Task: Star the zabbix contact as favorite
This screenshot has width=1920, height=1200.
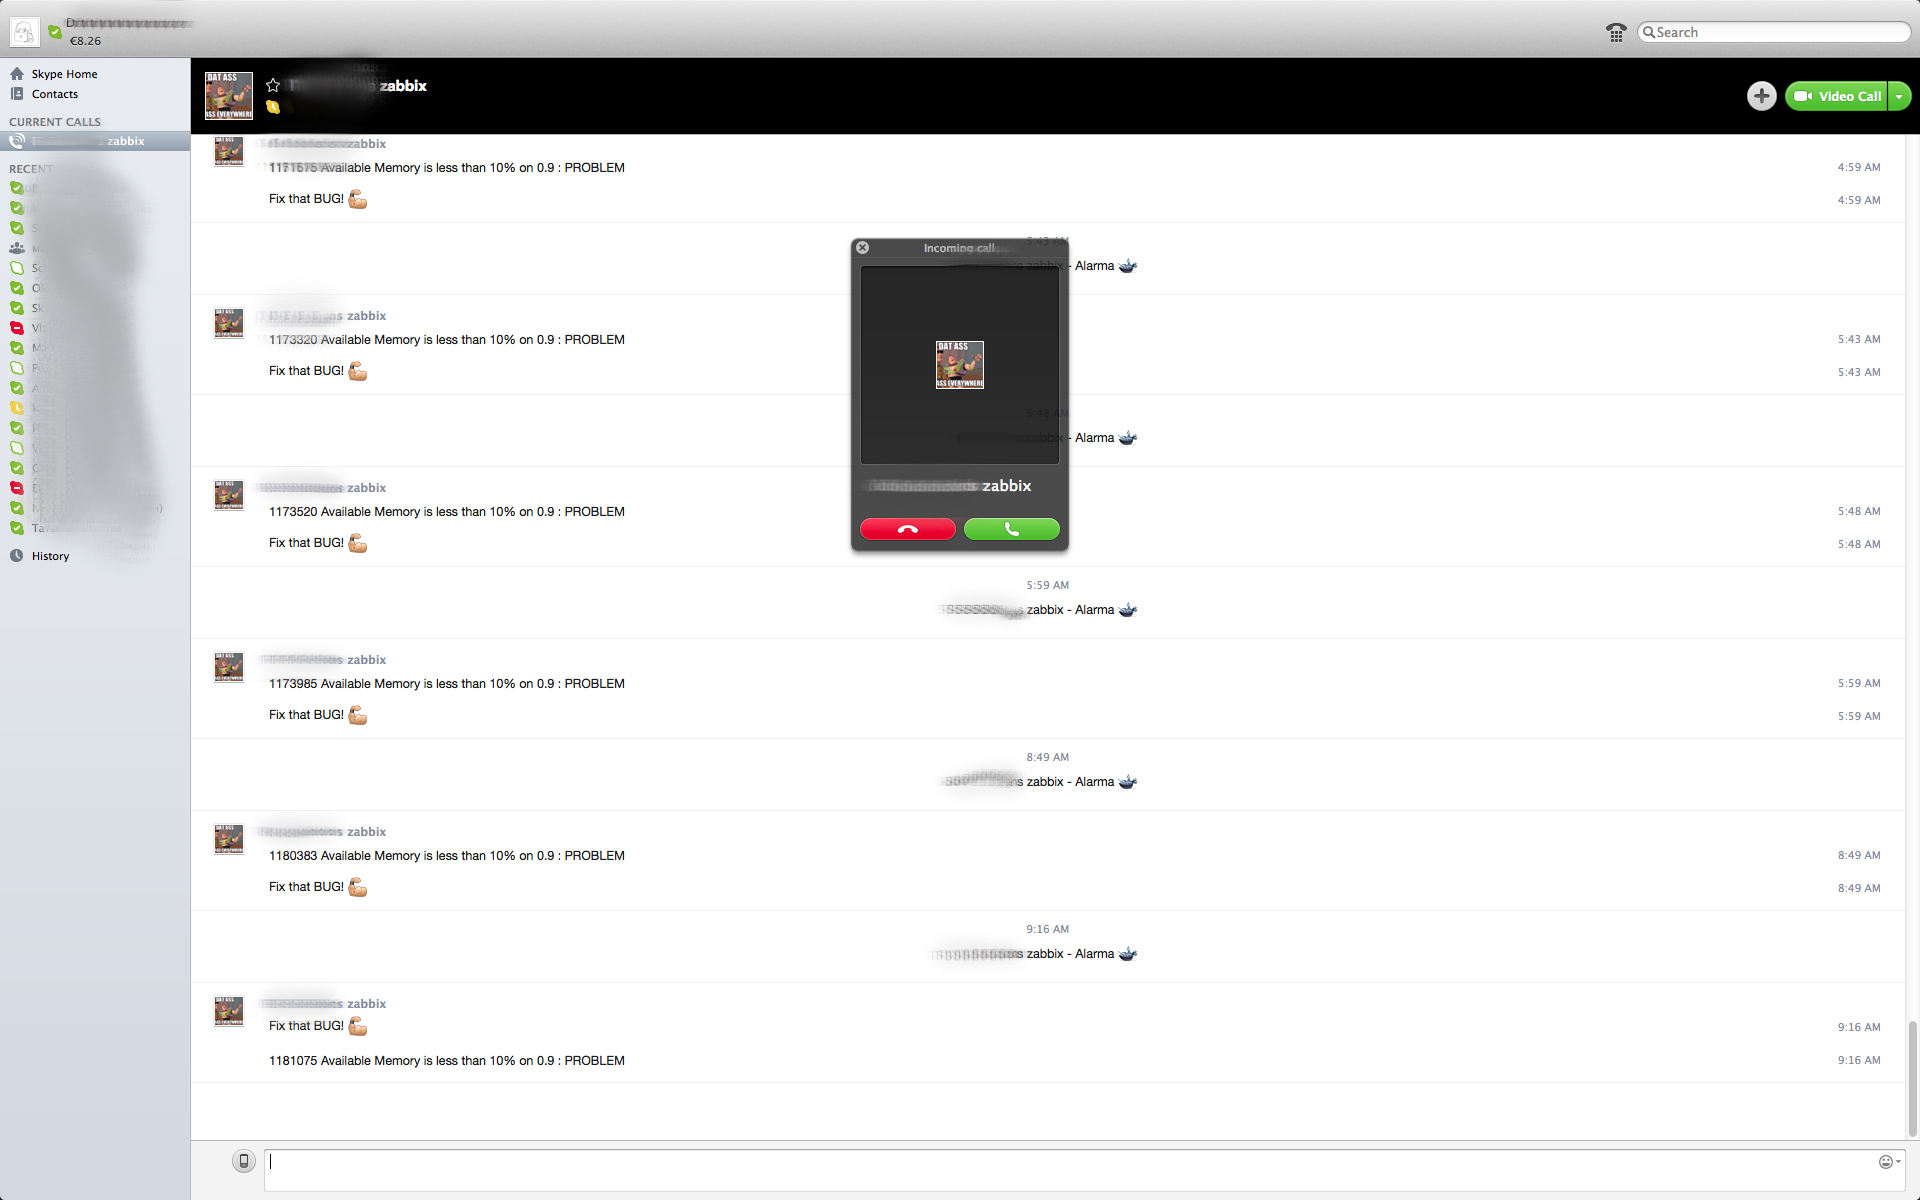Action: point(273,85)
